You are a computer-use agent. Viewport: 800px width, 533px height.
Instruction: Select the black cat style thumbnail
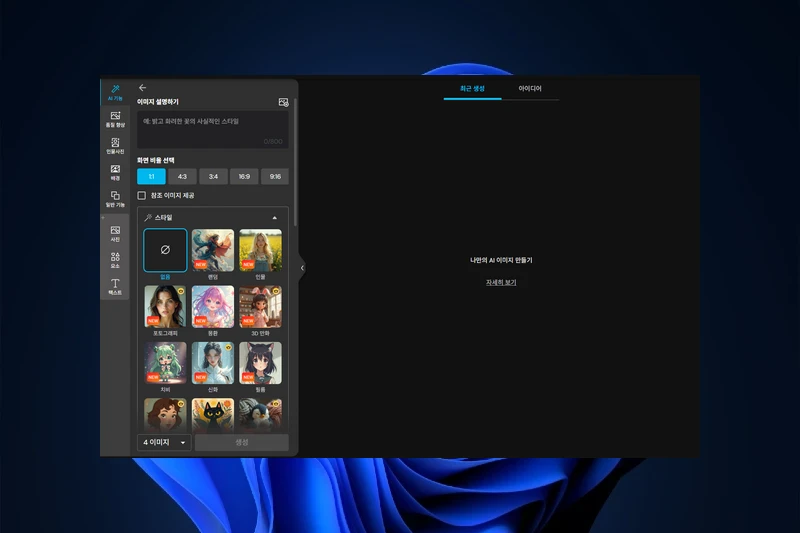tap(213, 415)
